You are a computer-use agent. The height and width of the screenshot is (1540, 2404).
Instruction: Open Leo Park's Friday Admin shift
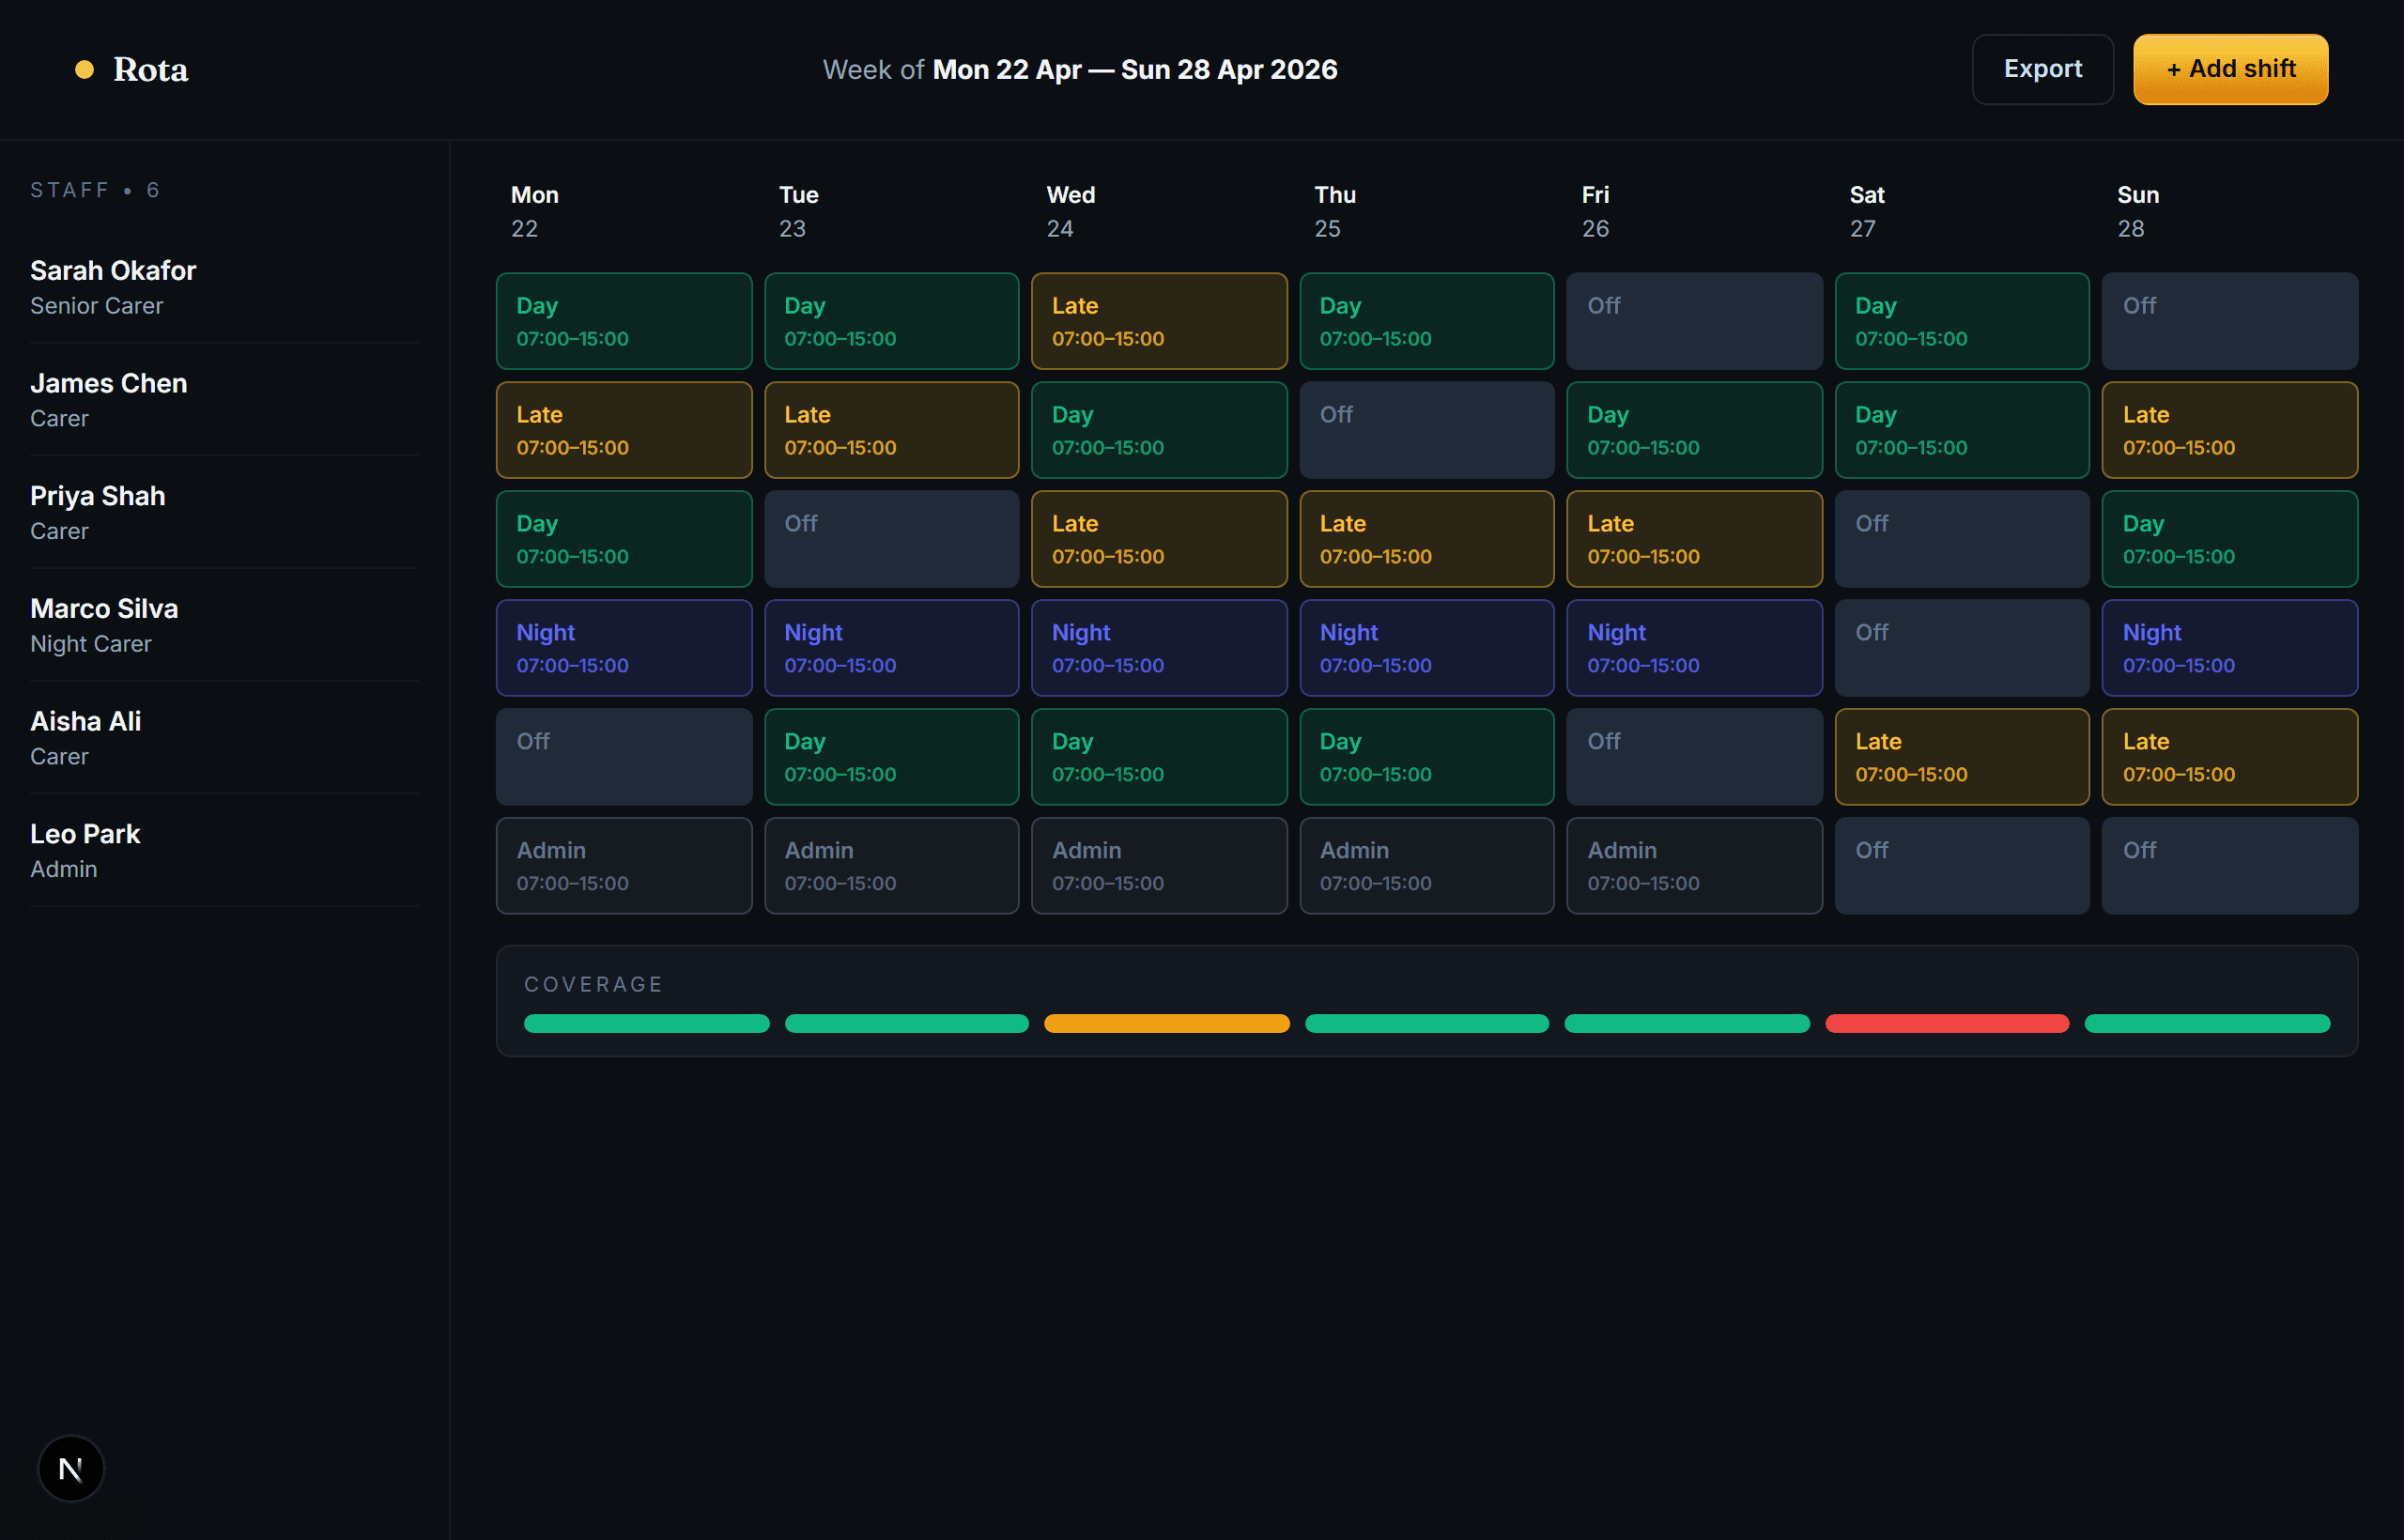coord(1694,866)
